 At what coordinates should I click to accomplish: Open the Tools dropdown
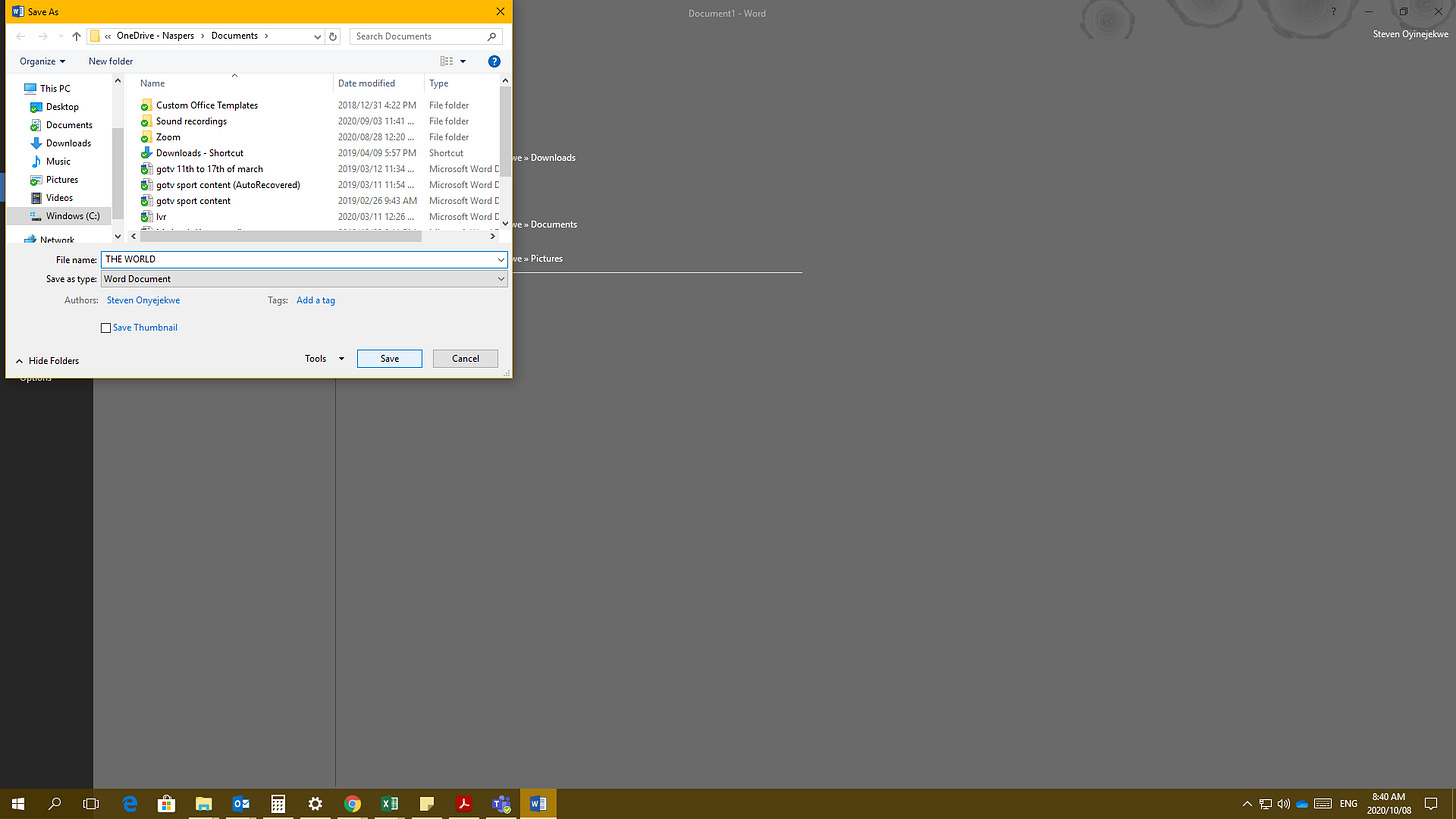(325, 358)
